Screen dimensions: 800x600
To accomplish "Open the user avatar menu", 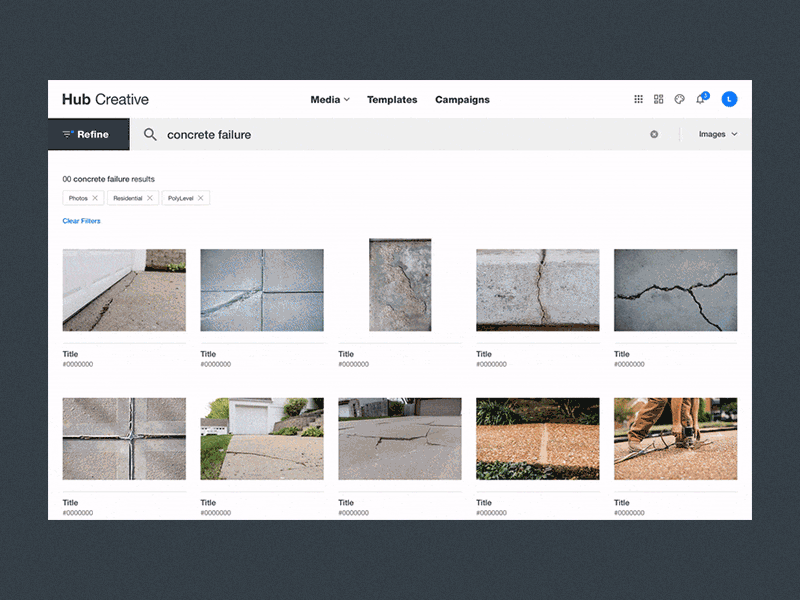I will [729, 99].
